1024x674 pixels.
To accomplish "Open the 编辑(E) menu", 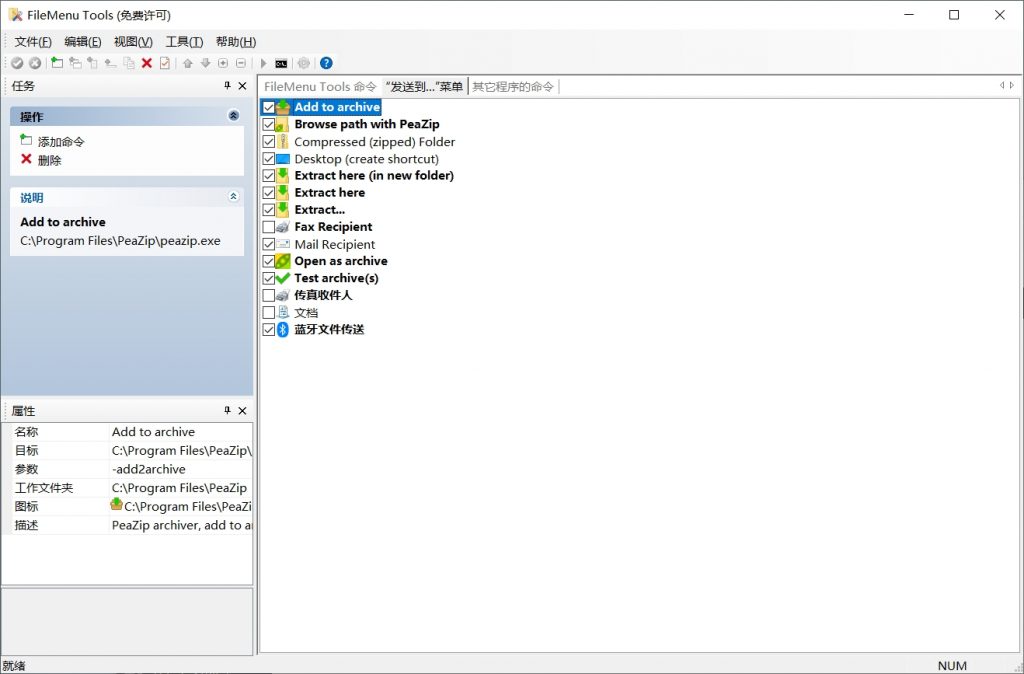I will click(82, 42).
